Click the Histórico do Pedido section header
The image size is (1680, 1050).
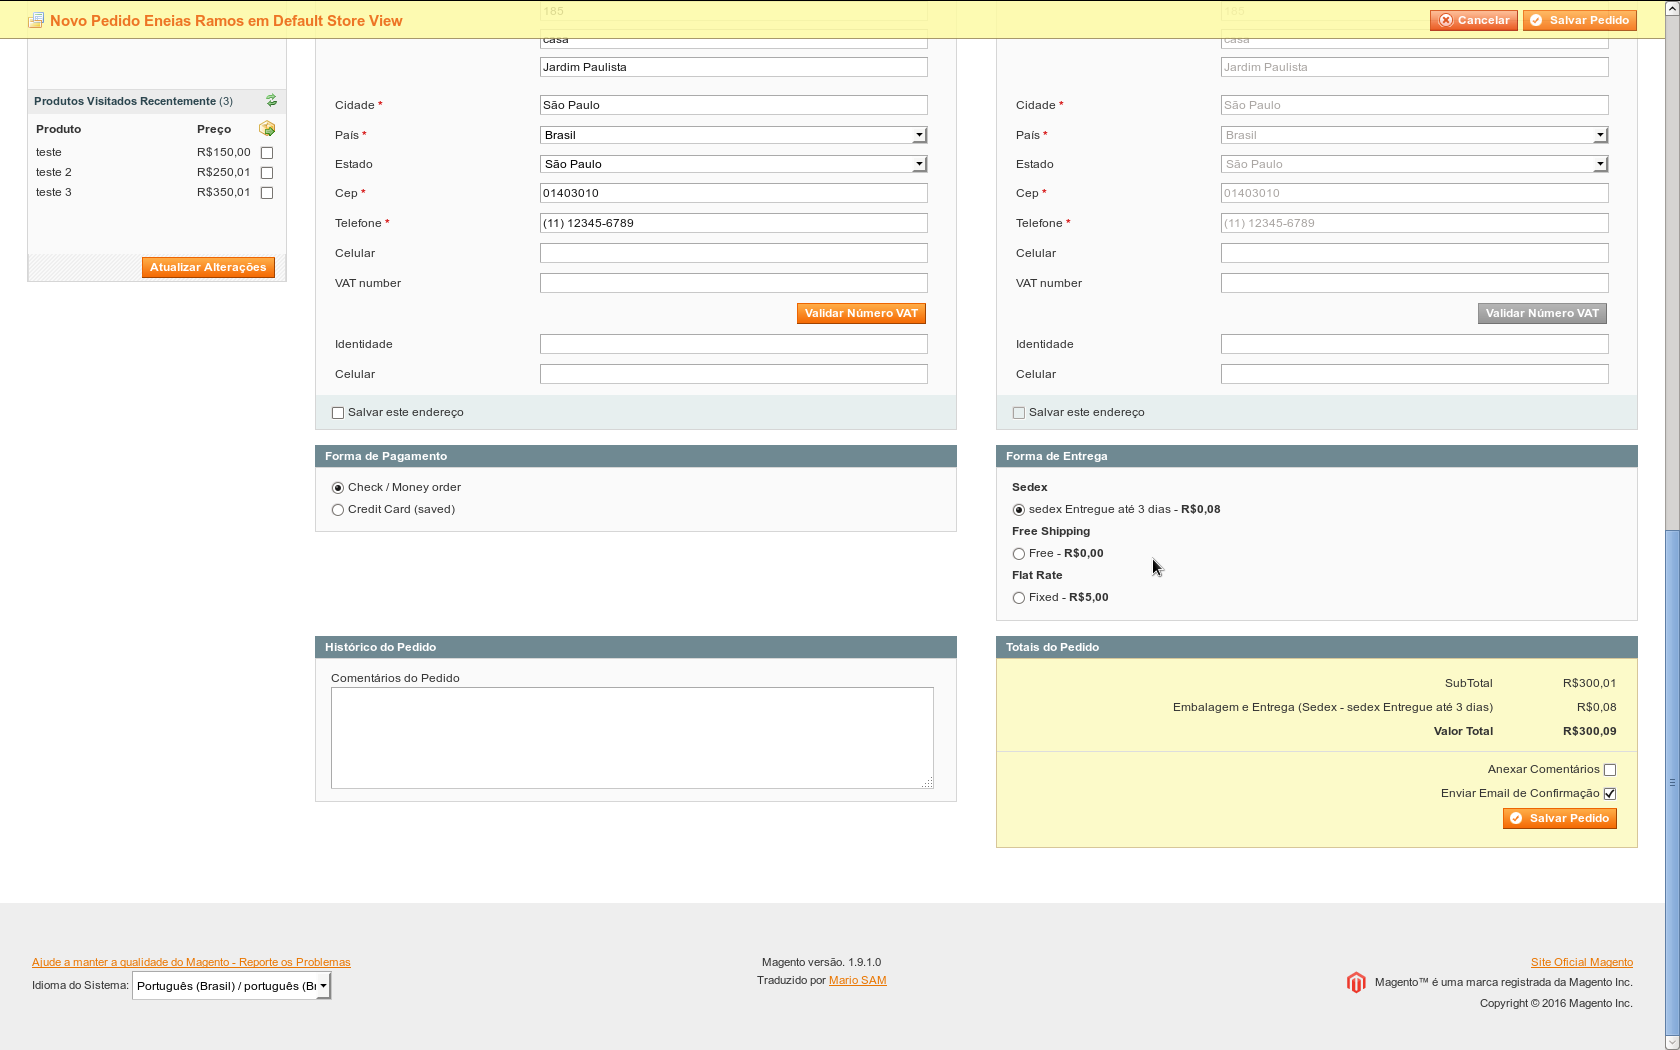(x=636, y=647)
